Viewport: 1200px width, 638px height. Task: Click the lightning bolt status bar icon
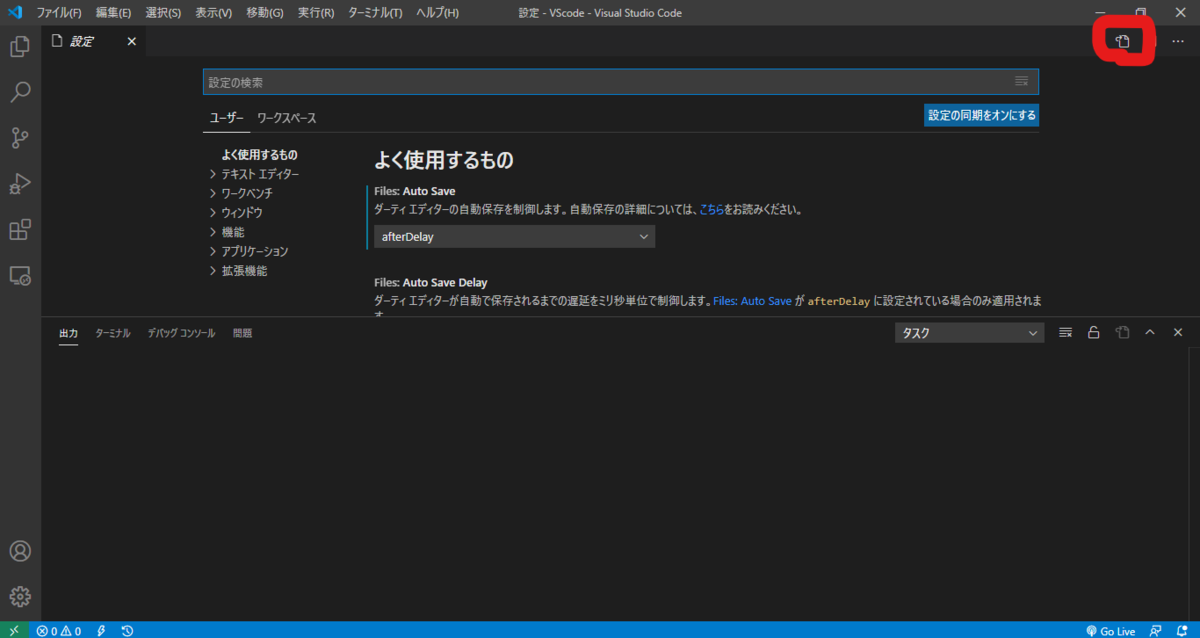point(102,630)
